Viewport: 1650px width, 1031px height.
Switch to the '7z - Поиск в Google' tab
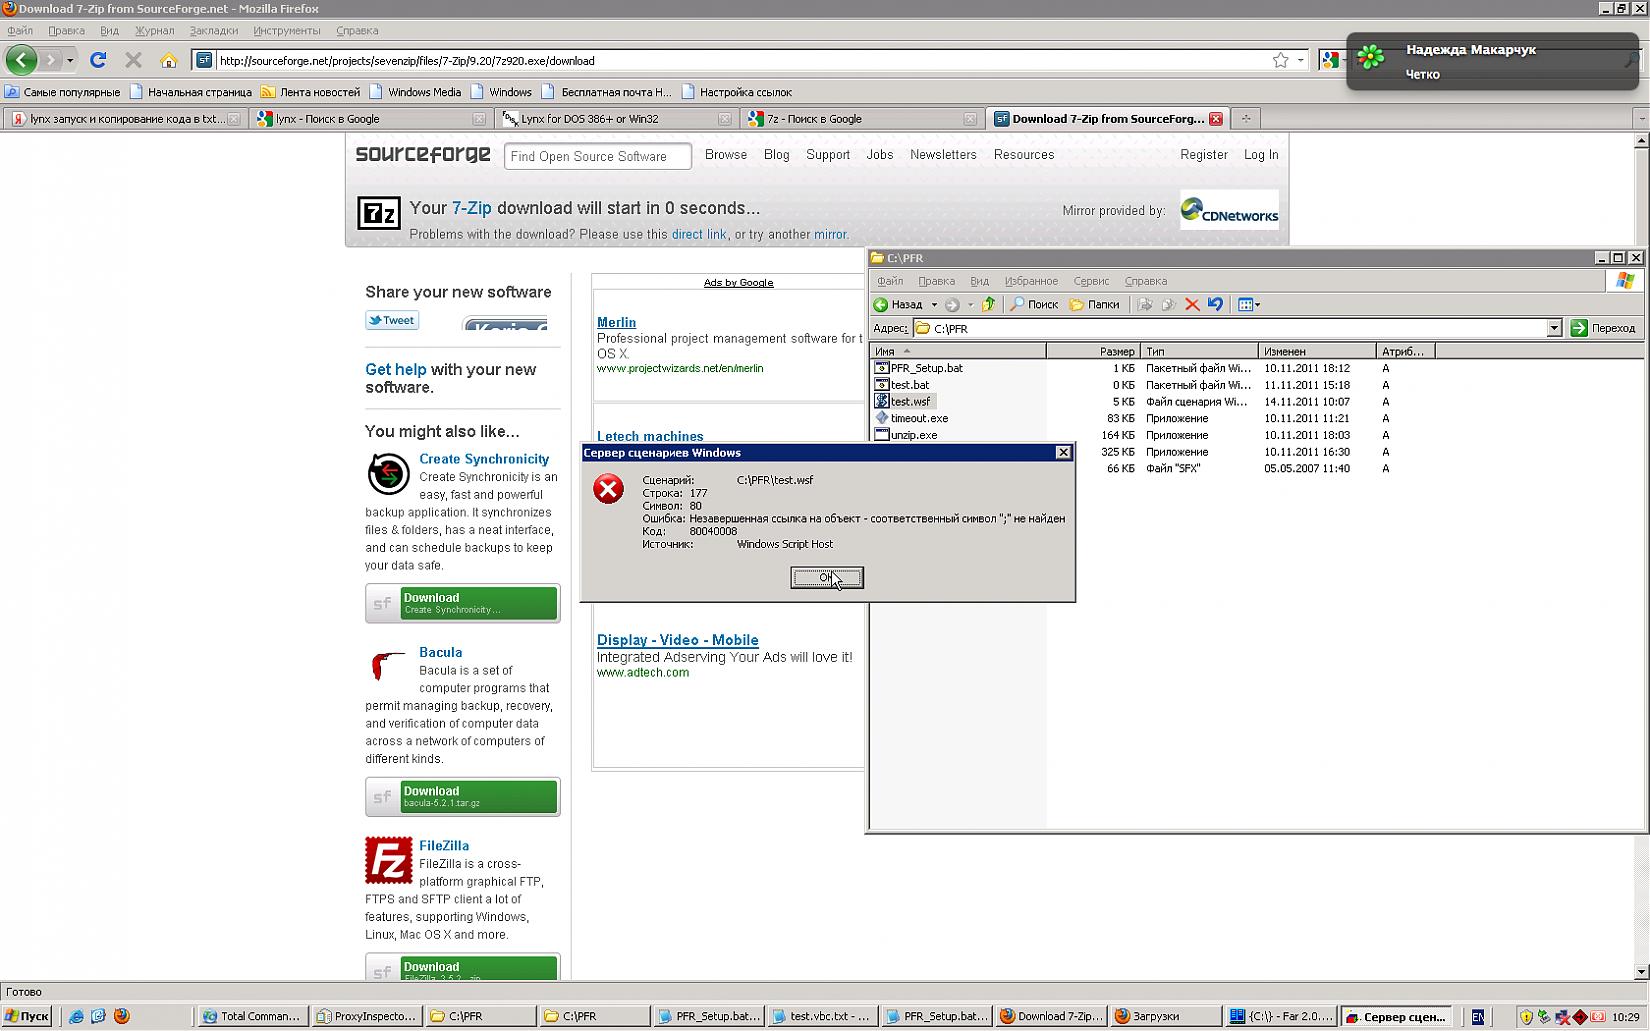862,118
